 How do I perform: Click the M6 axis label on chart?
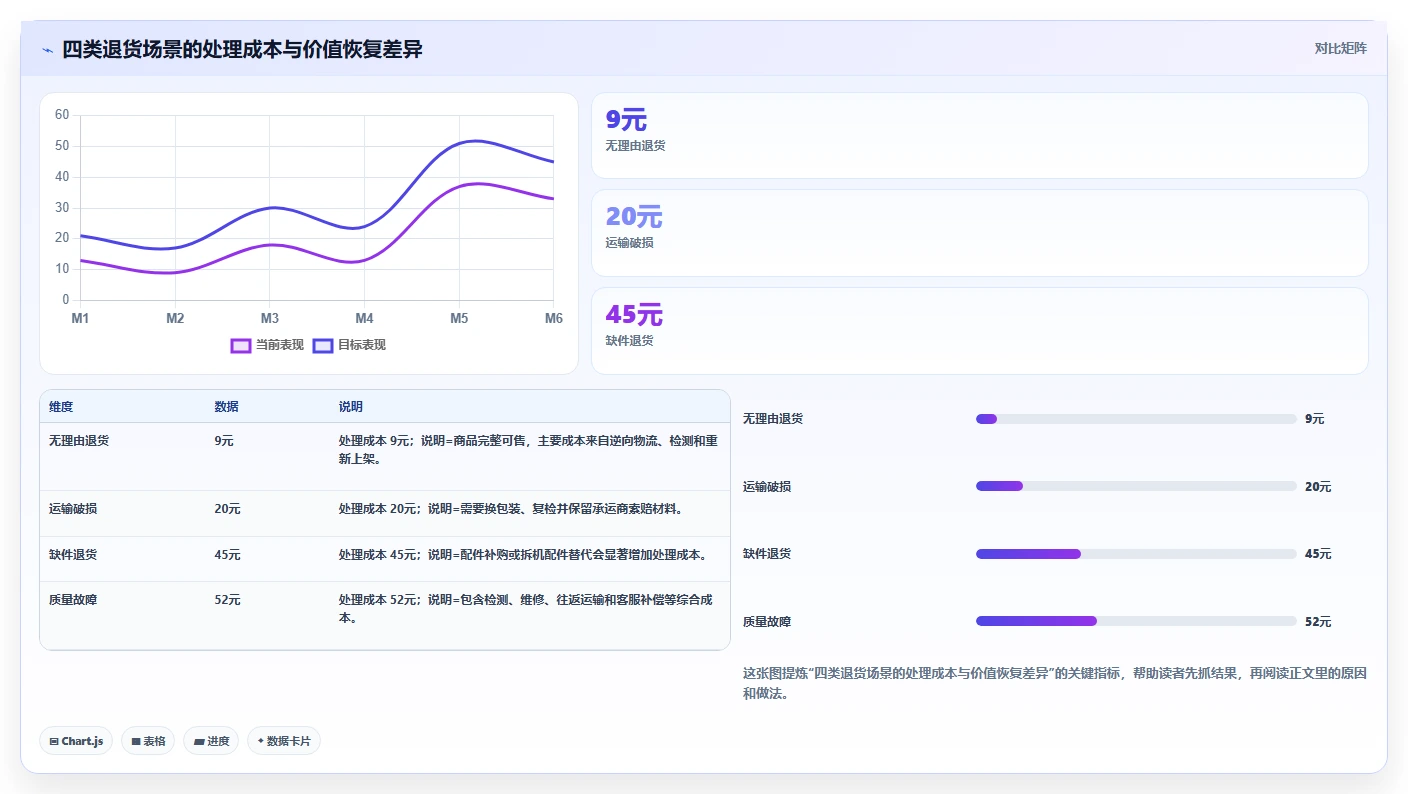(x=554, y=318)
